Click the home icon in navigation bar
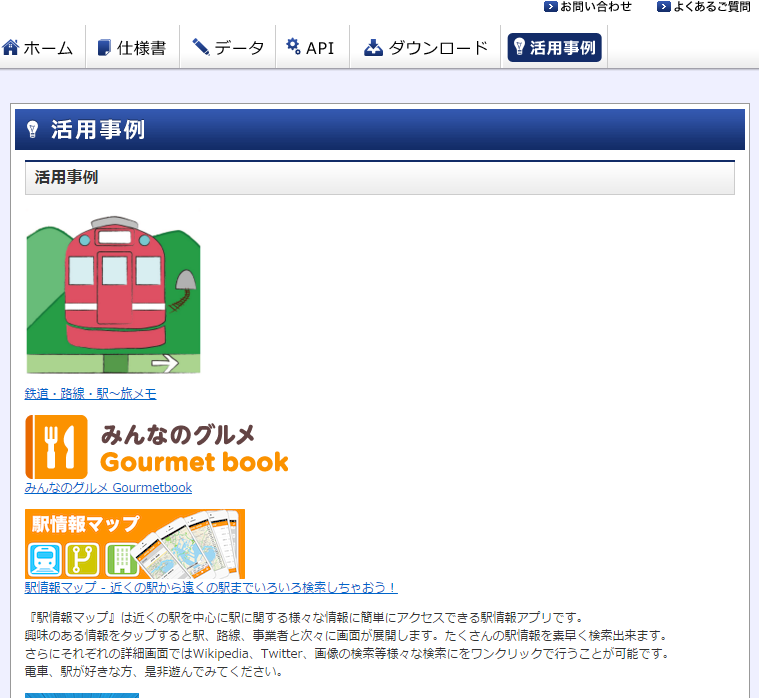 [x=11, y=47]
